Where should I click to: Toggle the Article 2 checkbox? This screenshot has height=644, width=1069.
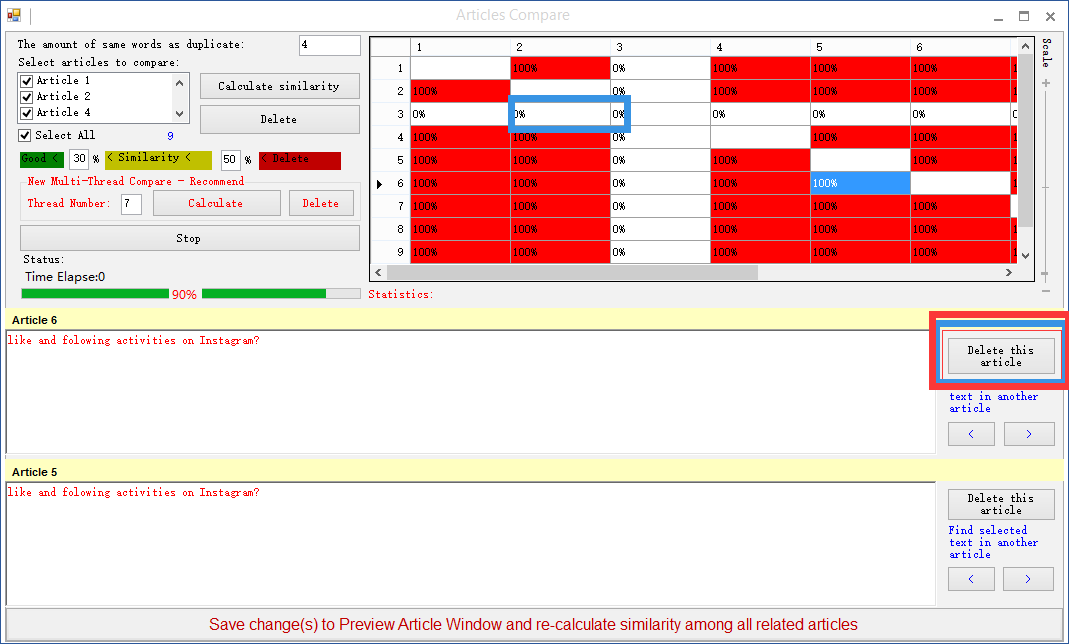[x=27, y=97]
